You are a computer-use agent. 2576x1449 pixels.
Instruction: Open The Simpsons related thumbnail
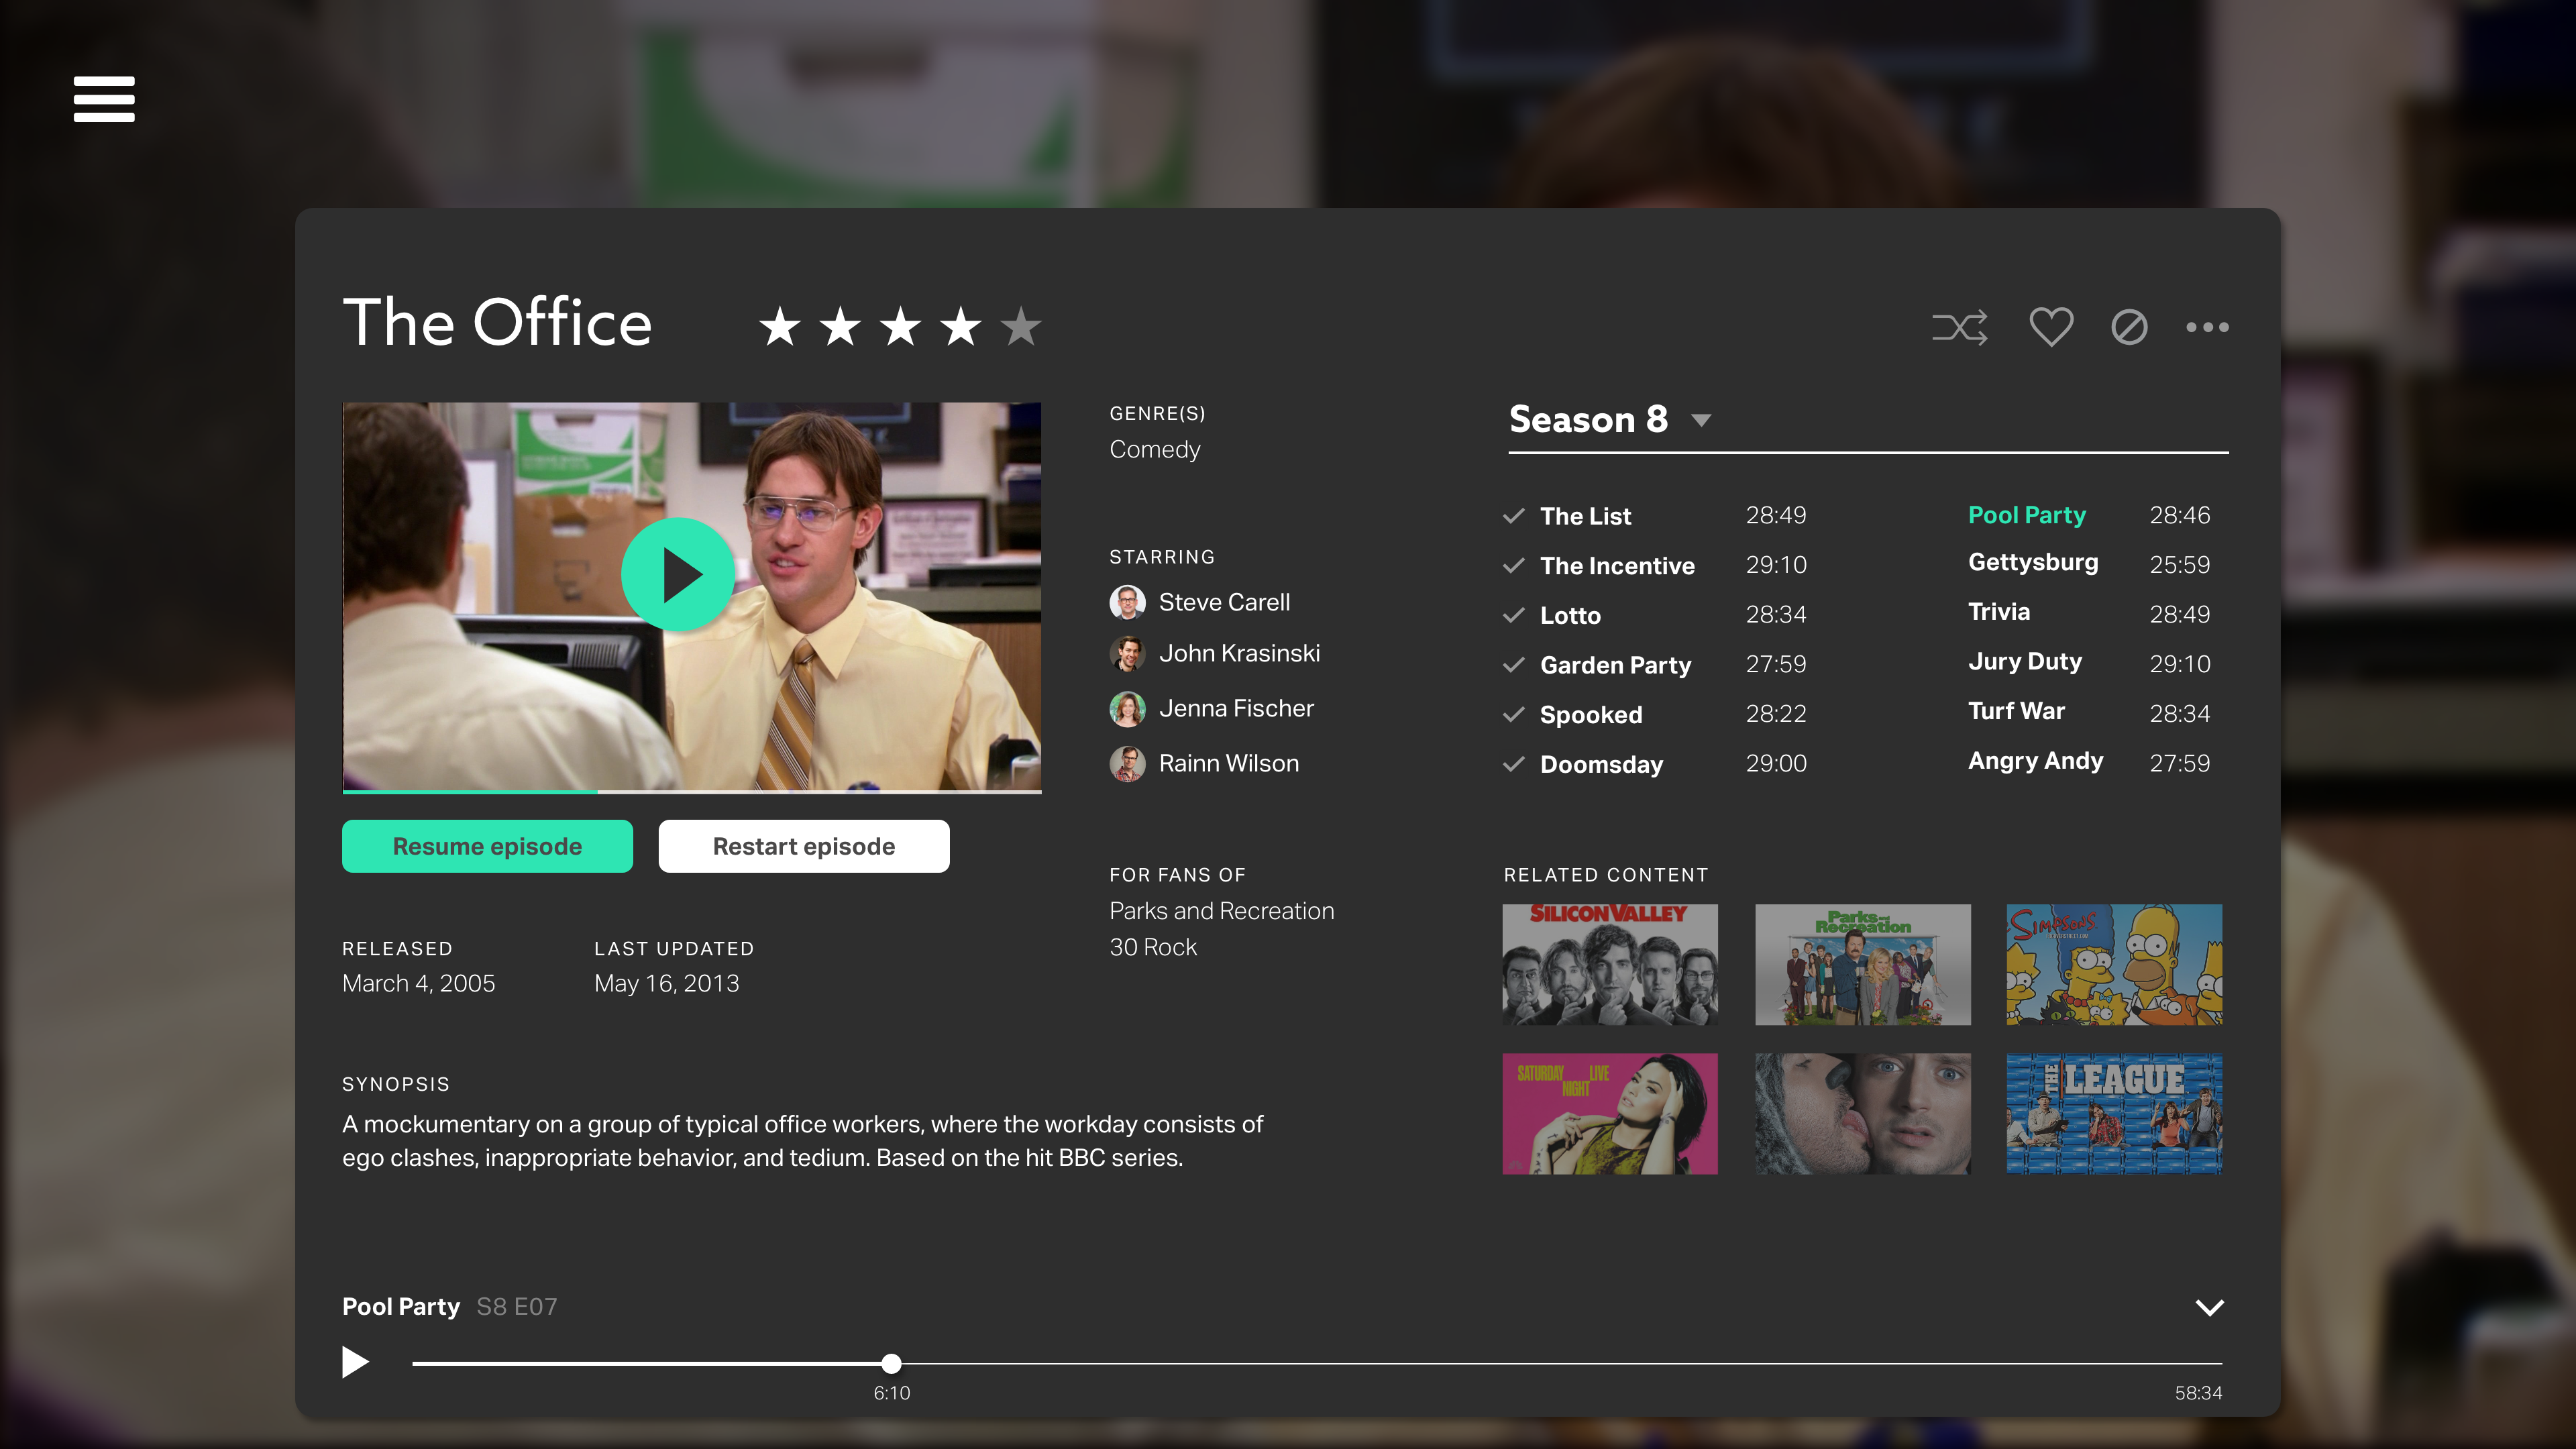click(x=2114, y=965)
